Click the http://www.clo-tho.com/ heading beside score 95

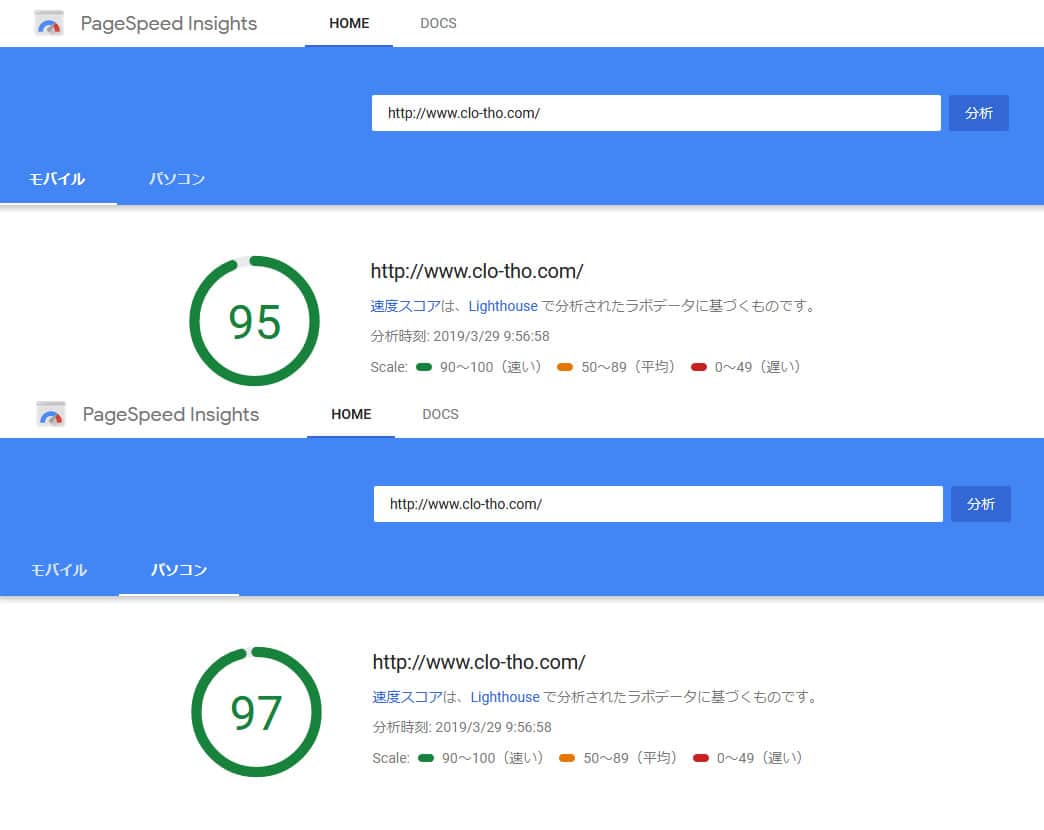click(477, 272)
